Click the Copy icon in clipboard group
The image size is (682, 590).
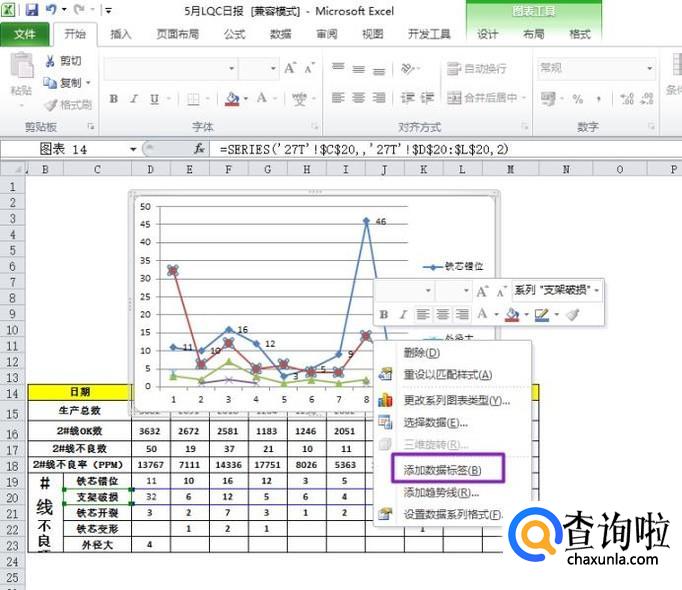pyautogui.click(x=50, y=83)
